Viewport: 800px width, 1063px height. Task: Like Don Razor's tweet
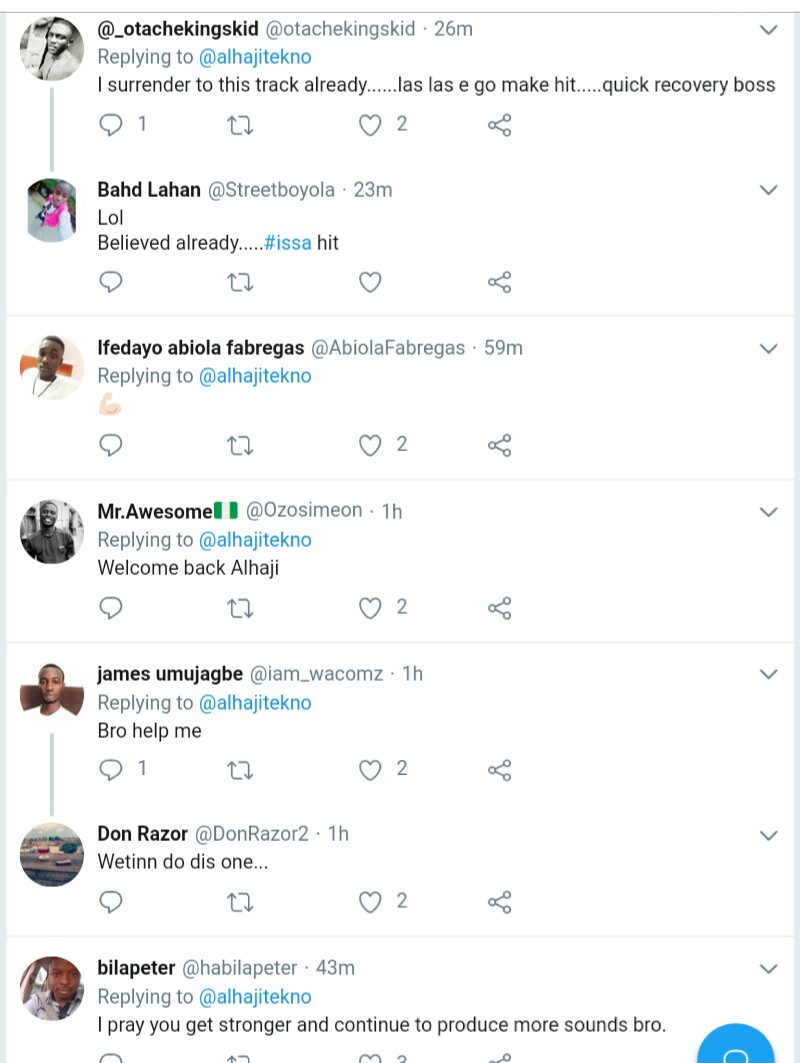pyautogui.click(x=371, y=902)
